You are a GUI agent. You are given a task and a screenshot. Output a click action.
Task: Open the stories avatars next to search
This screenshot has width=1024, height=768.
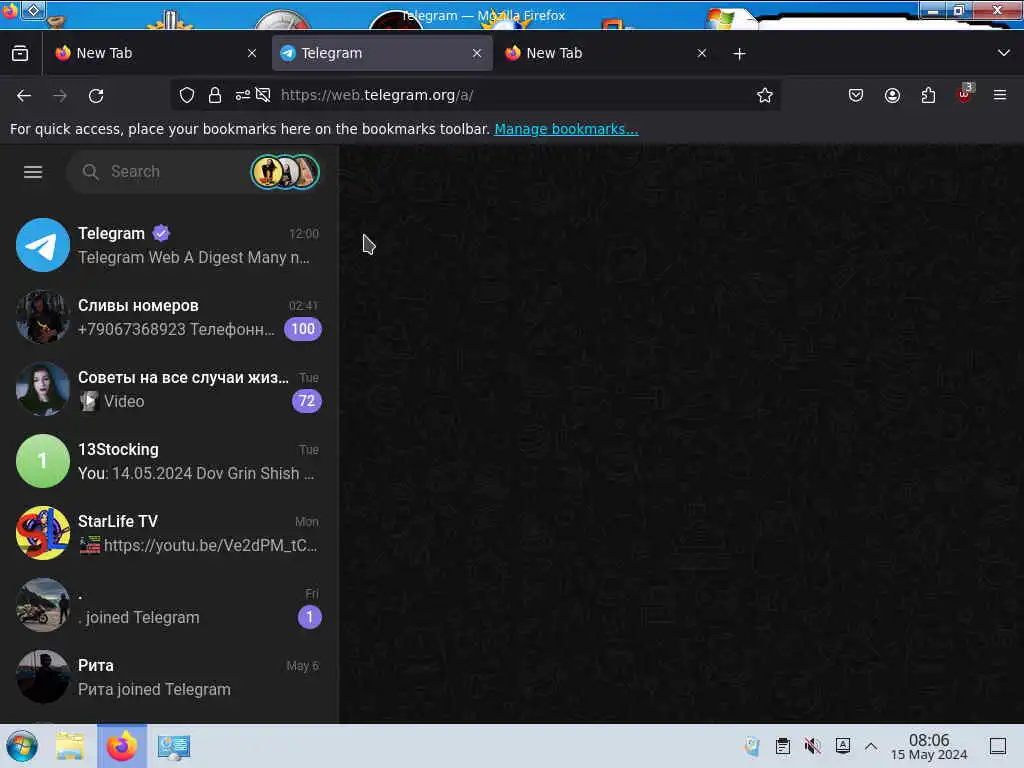285,172
